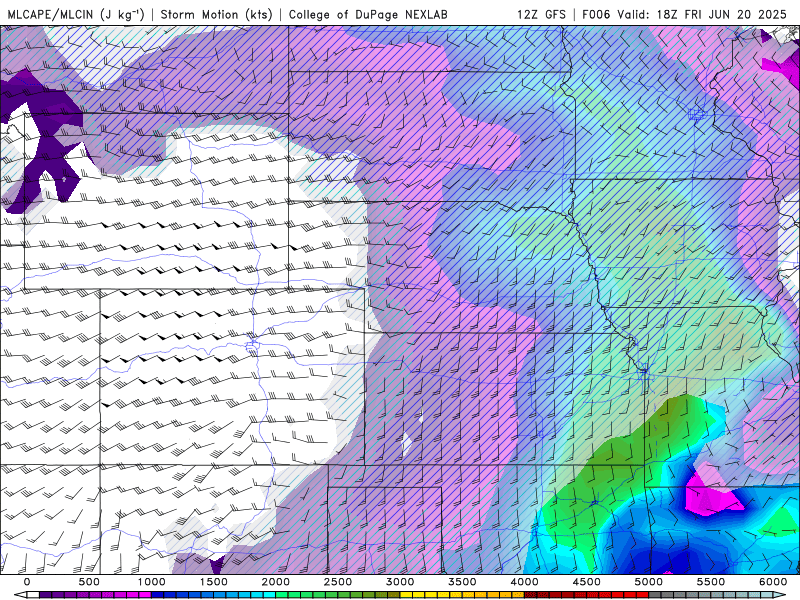Click the F006 Valid: 18Z FRI JUN 20 2025 text
800x600 pixels.
684,14
